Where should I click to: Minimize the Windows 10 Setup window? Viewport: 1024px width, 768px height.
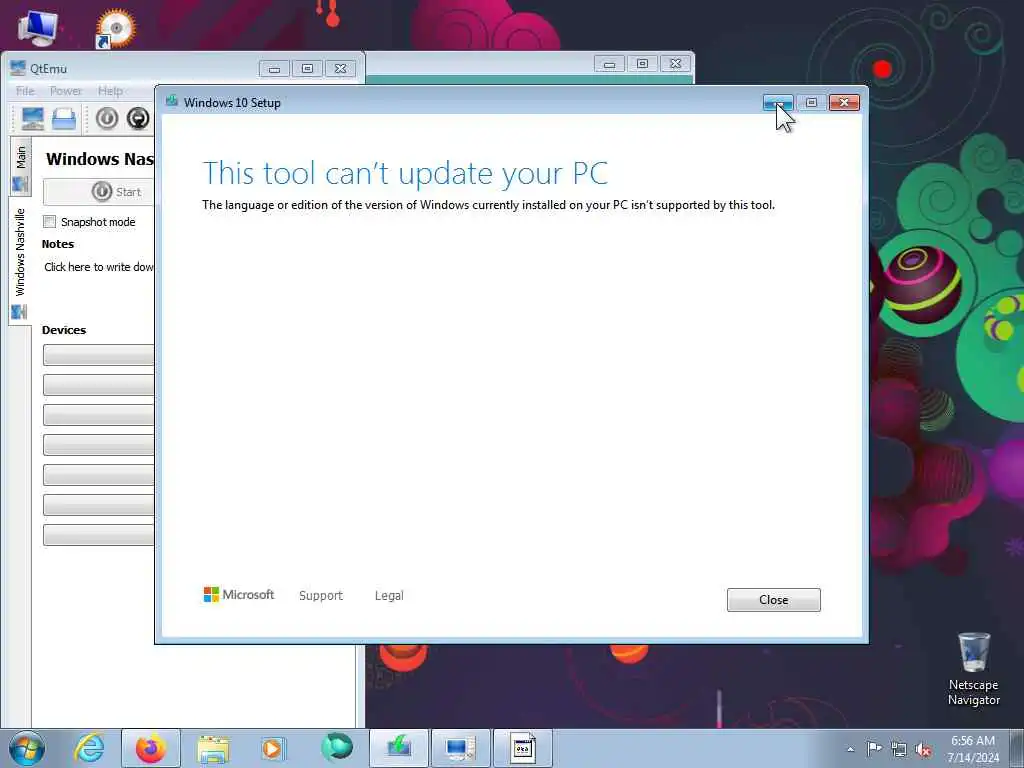point(778,103)
